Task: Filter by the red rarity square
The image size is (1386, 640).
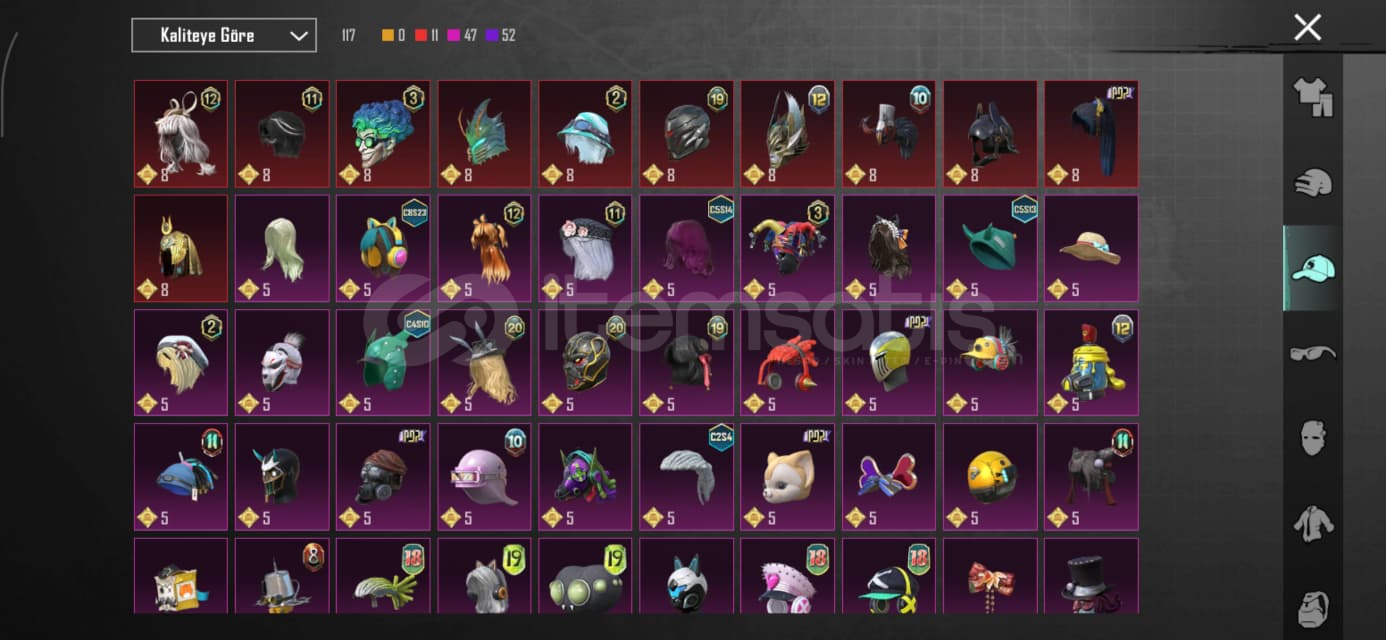Action: [x=421, y=36]
